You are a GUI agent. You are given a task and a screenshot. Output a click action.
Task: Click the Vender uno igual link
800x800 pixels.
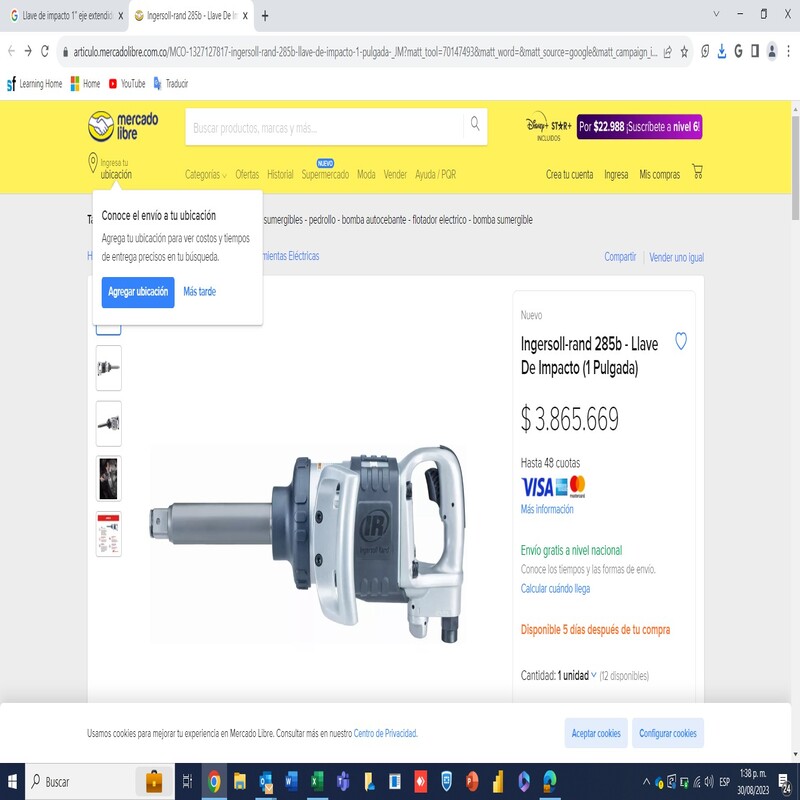(676, 257)
